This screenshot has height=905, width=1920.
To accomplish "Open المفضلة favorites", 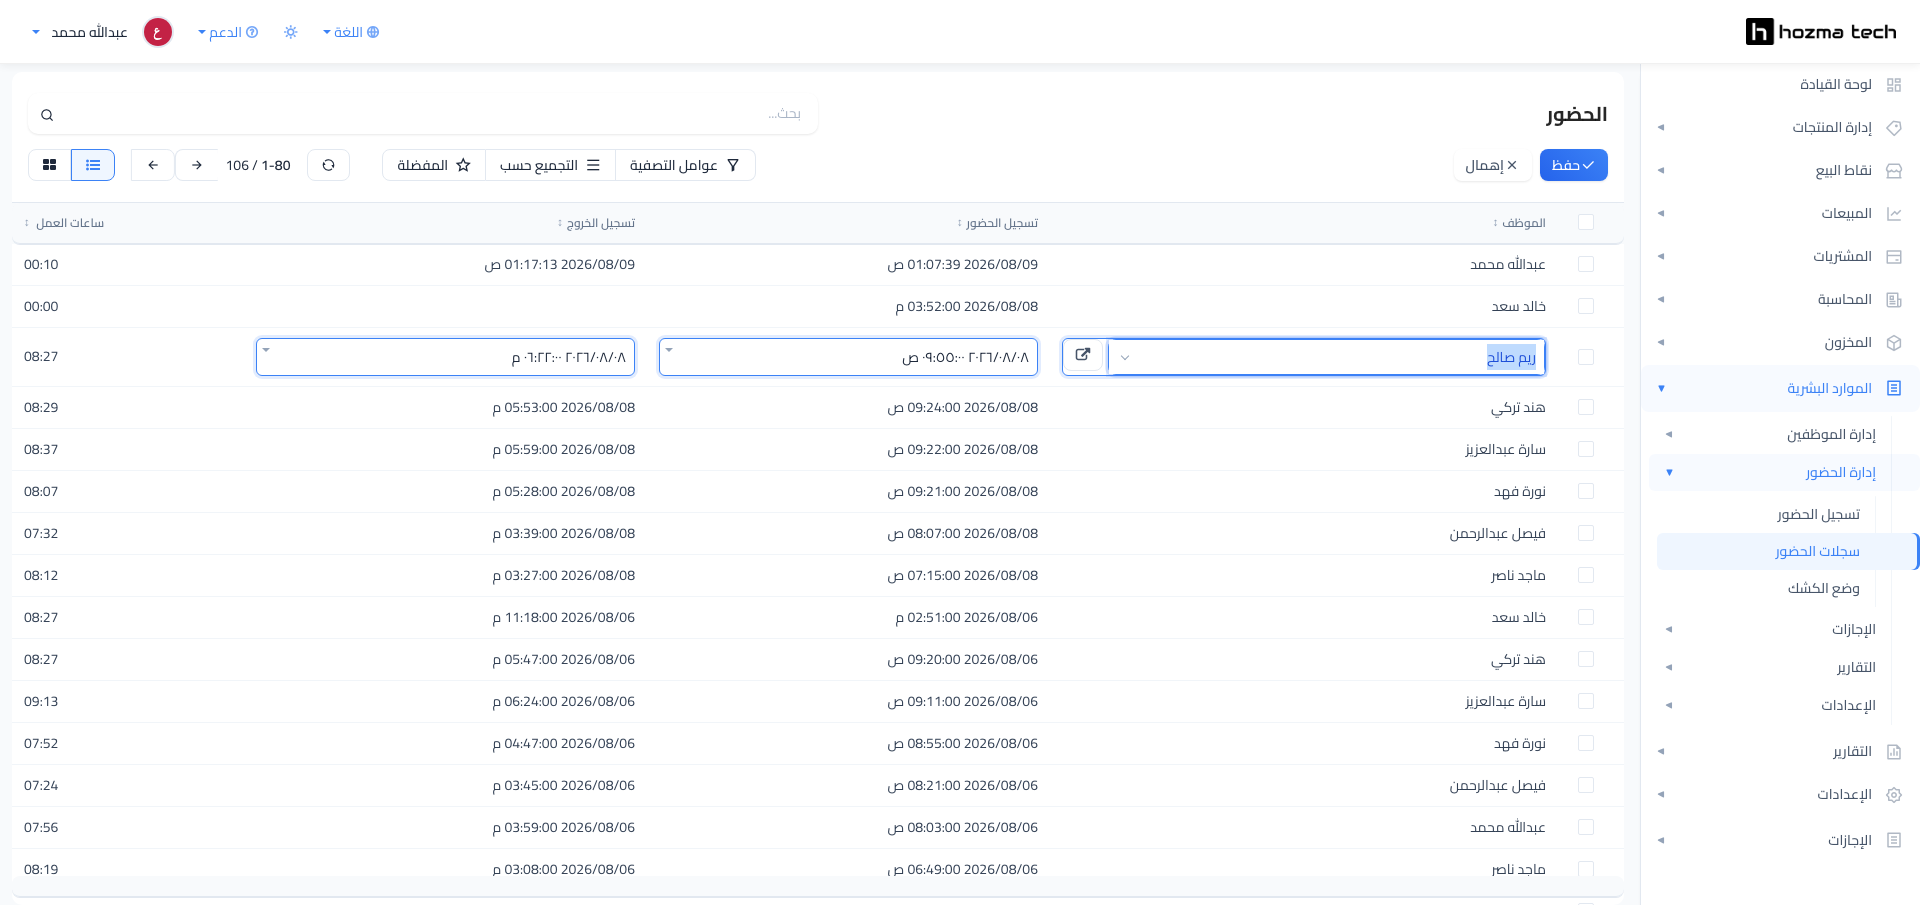I will tap(434, 165).
